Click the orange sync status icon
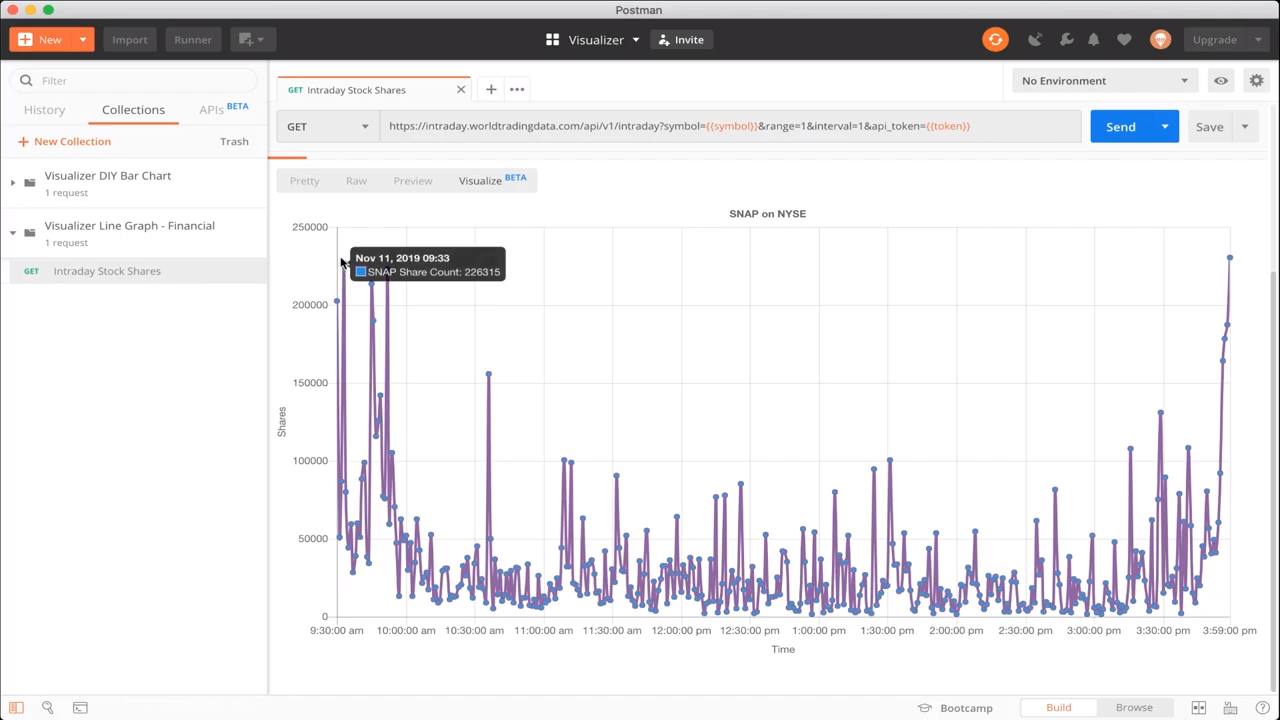Screen dimensions: 1280x720 point(995,40)
